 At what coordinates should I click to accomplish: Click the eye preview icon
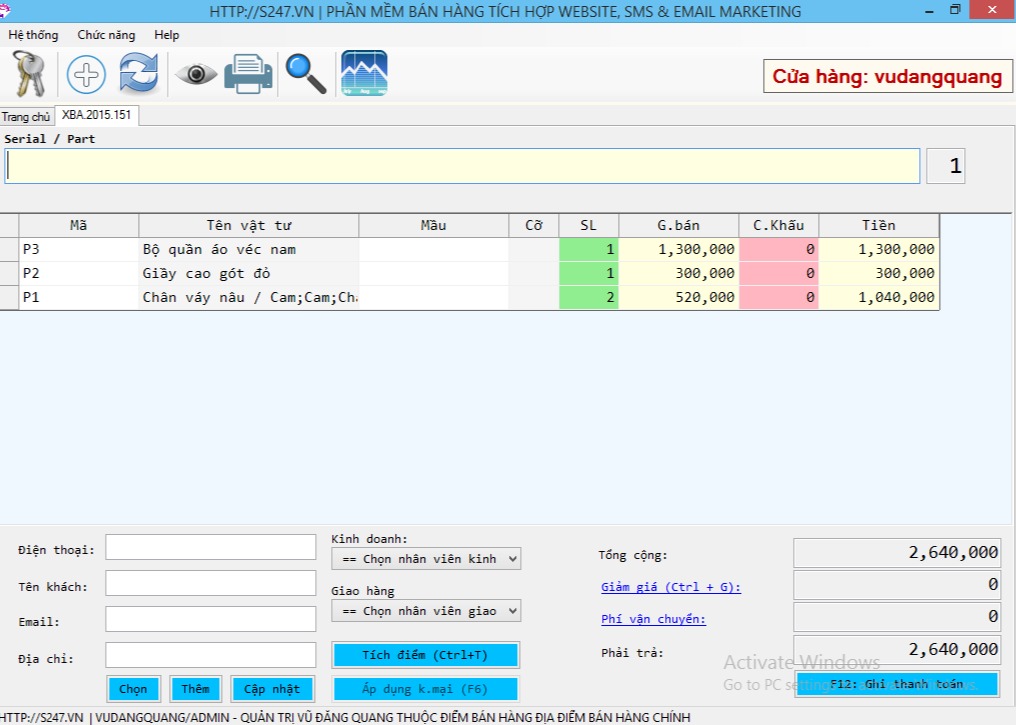point(196,74)
